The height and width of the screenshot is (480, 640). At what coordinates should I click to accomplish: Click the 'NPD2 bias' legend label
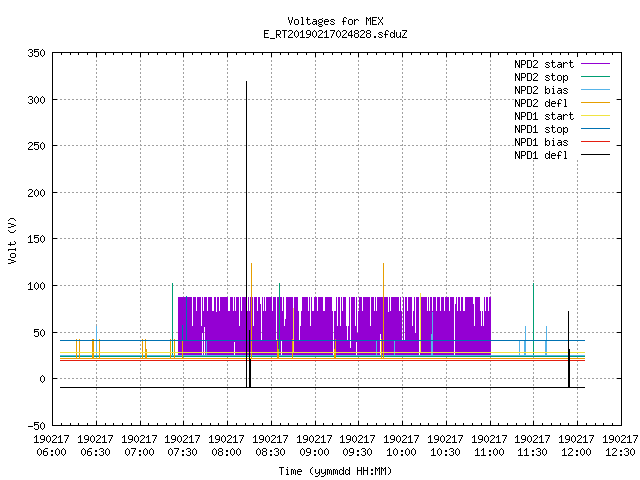(541, 90)
